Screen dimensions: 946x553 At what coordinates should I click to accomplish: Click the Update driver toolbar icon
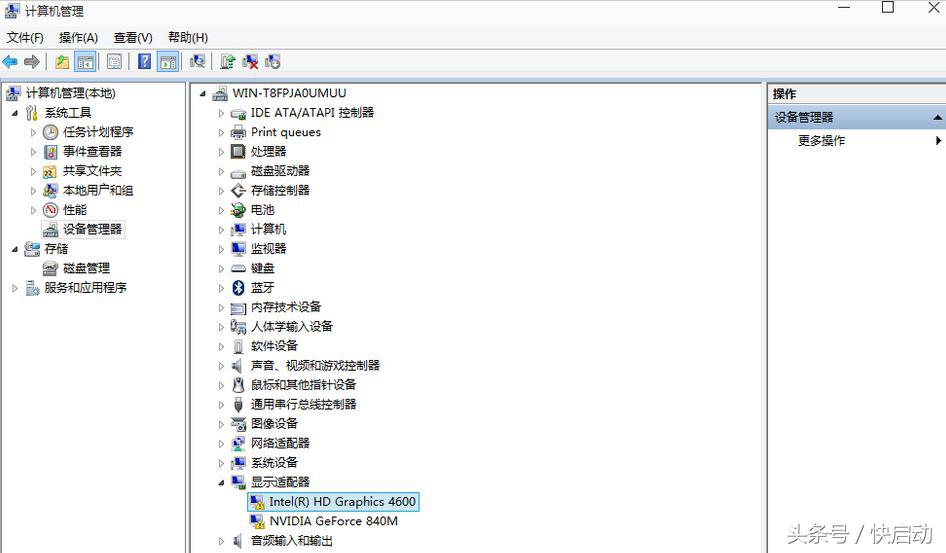[227, 62]
